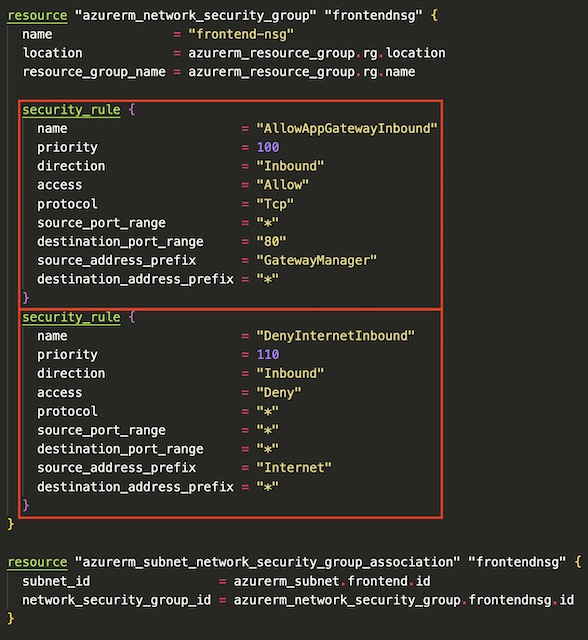The width and height of the screenshot is (588, 640).
Task: Click the subnet_id attribute key
Action: (x=56, y=581)
